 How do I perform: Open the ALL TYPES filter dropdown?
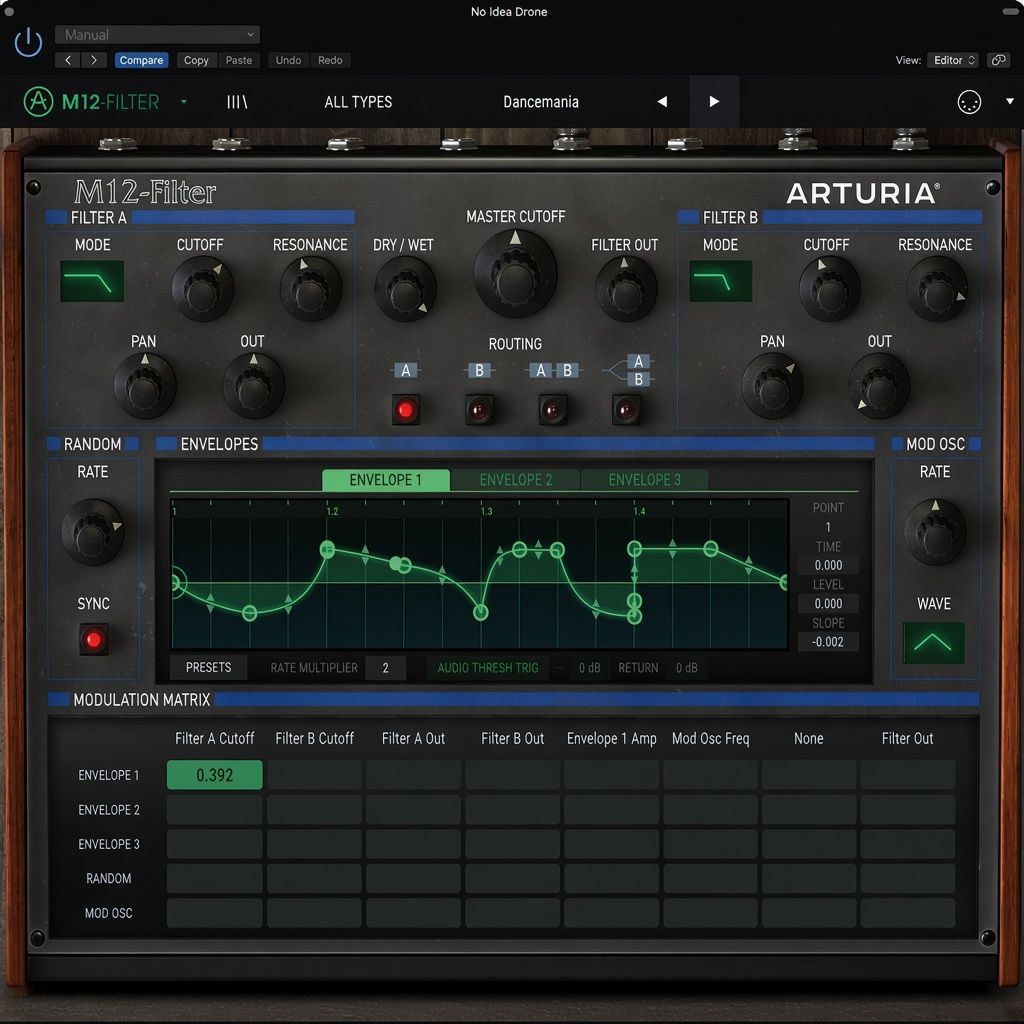click(358, 102)
